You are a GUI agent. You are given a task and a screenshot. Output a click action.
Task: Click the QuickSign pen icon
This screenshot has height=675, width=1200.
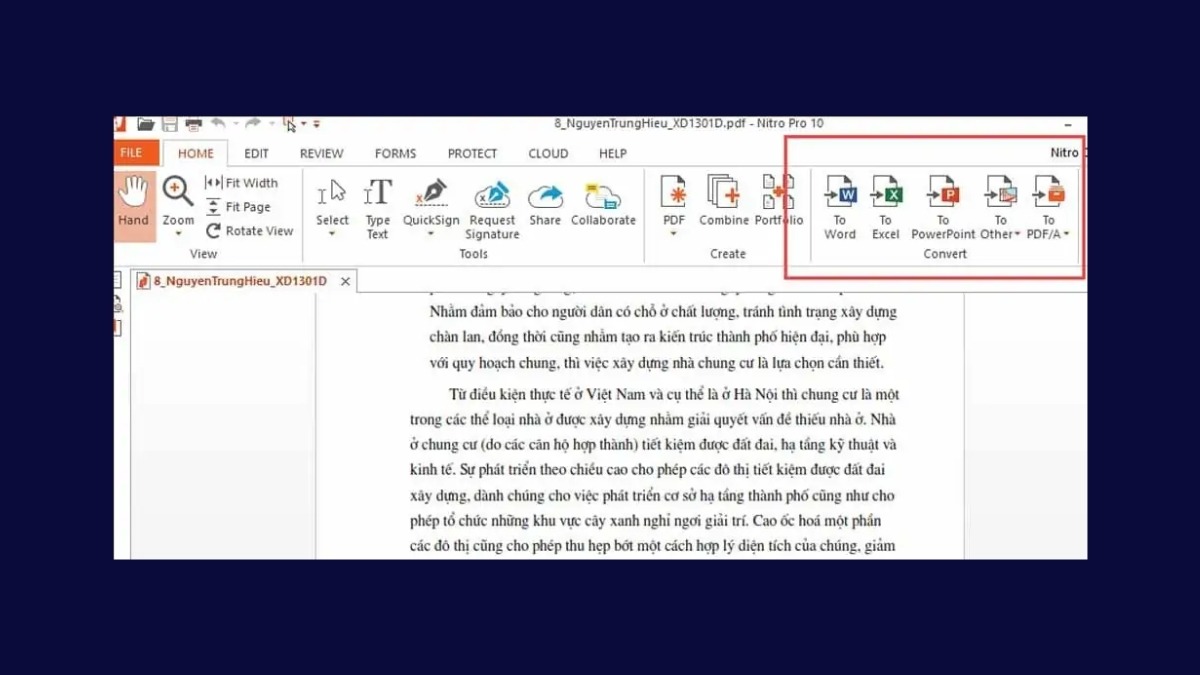[x=431, y=193]
